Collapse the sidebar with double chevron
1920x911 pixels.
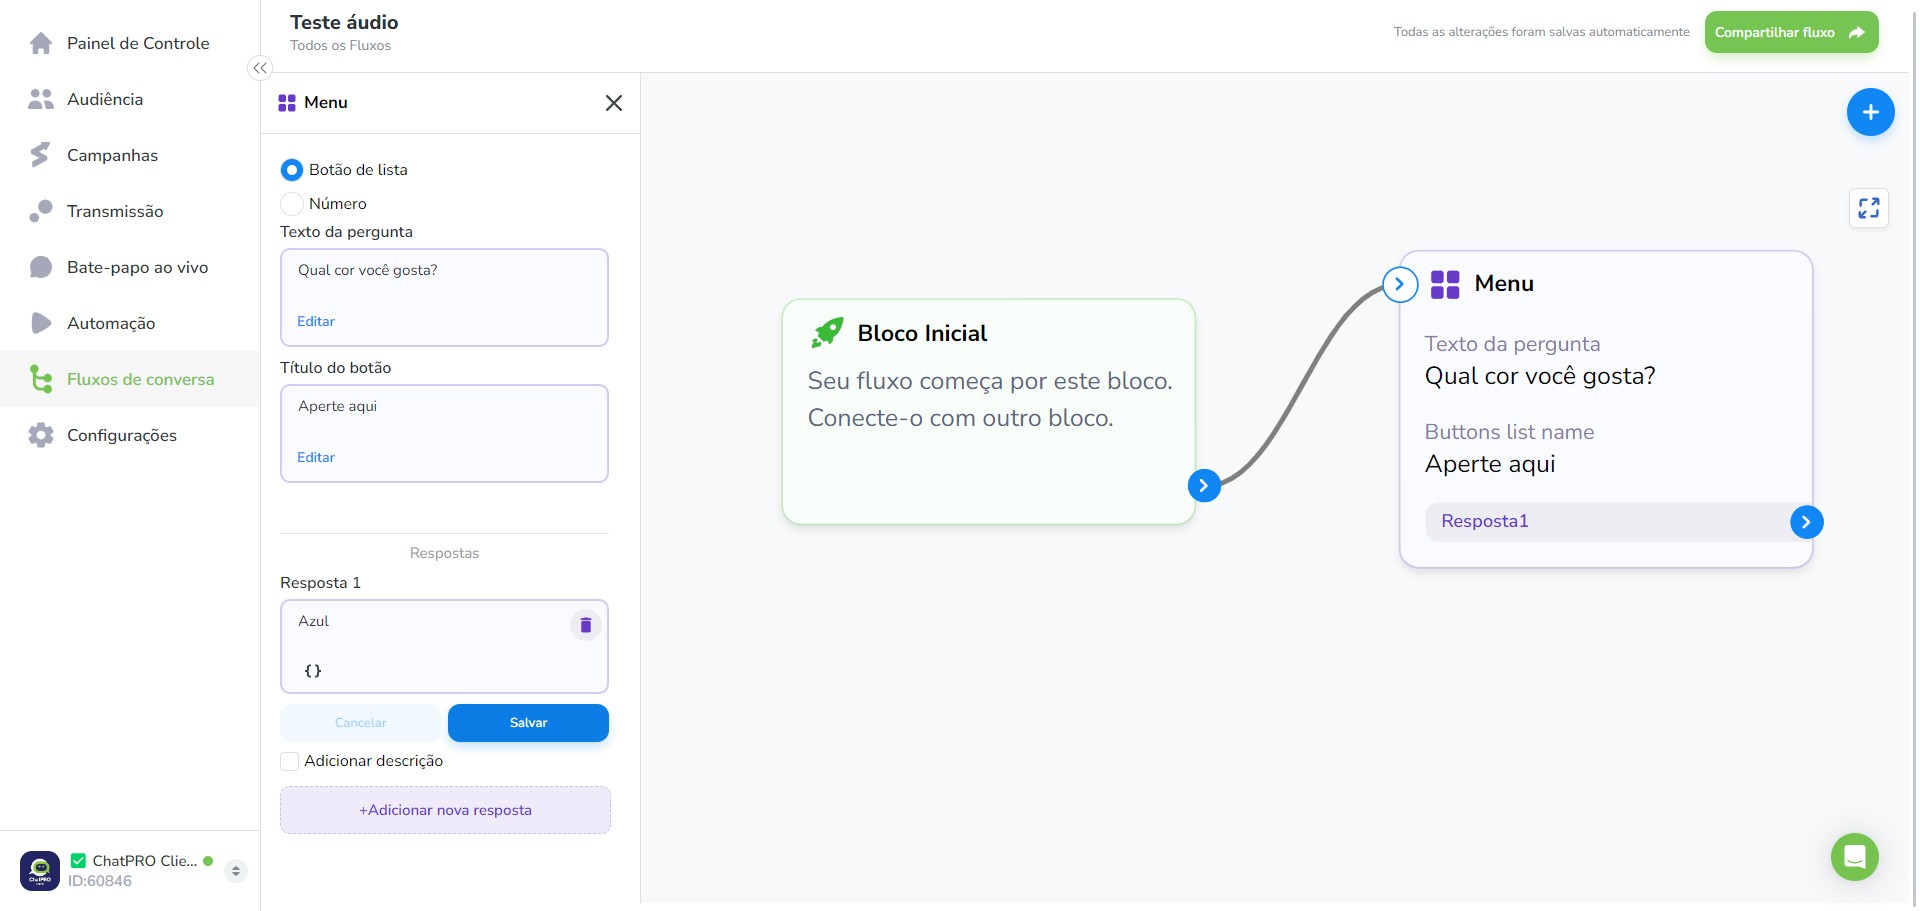click(x=260, y=68)
